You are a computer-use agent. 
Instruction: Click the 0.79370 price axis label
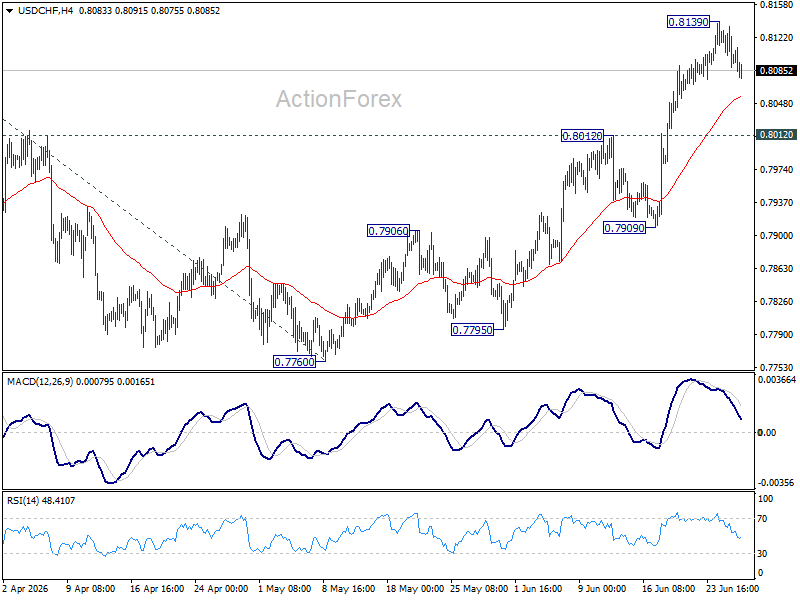tap(777, 203)
